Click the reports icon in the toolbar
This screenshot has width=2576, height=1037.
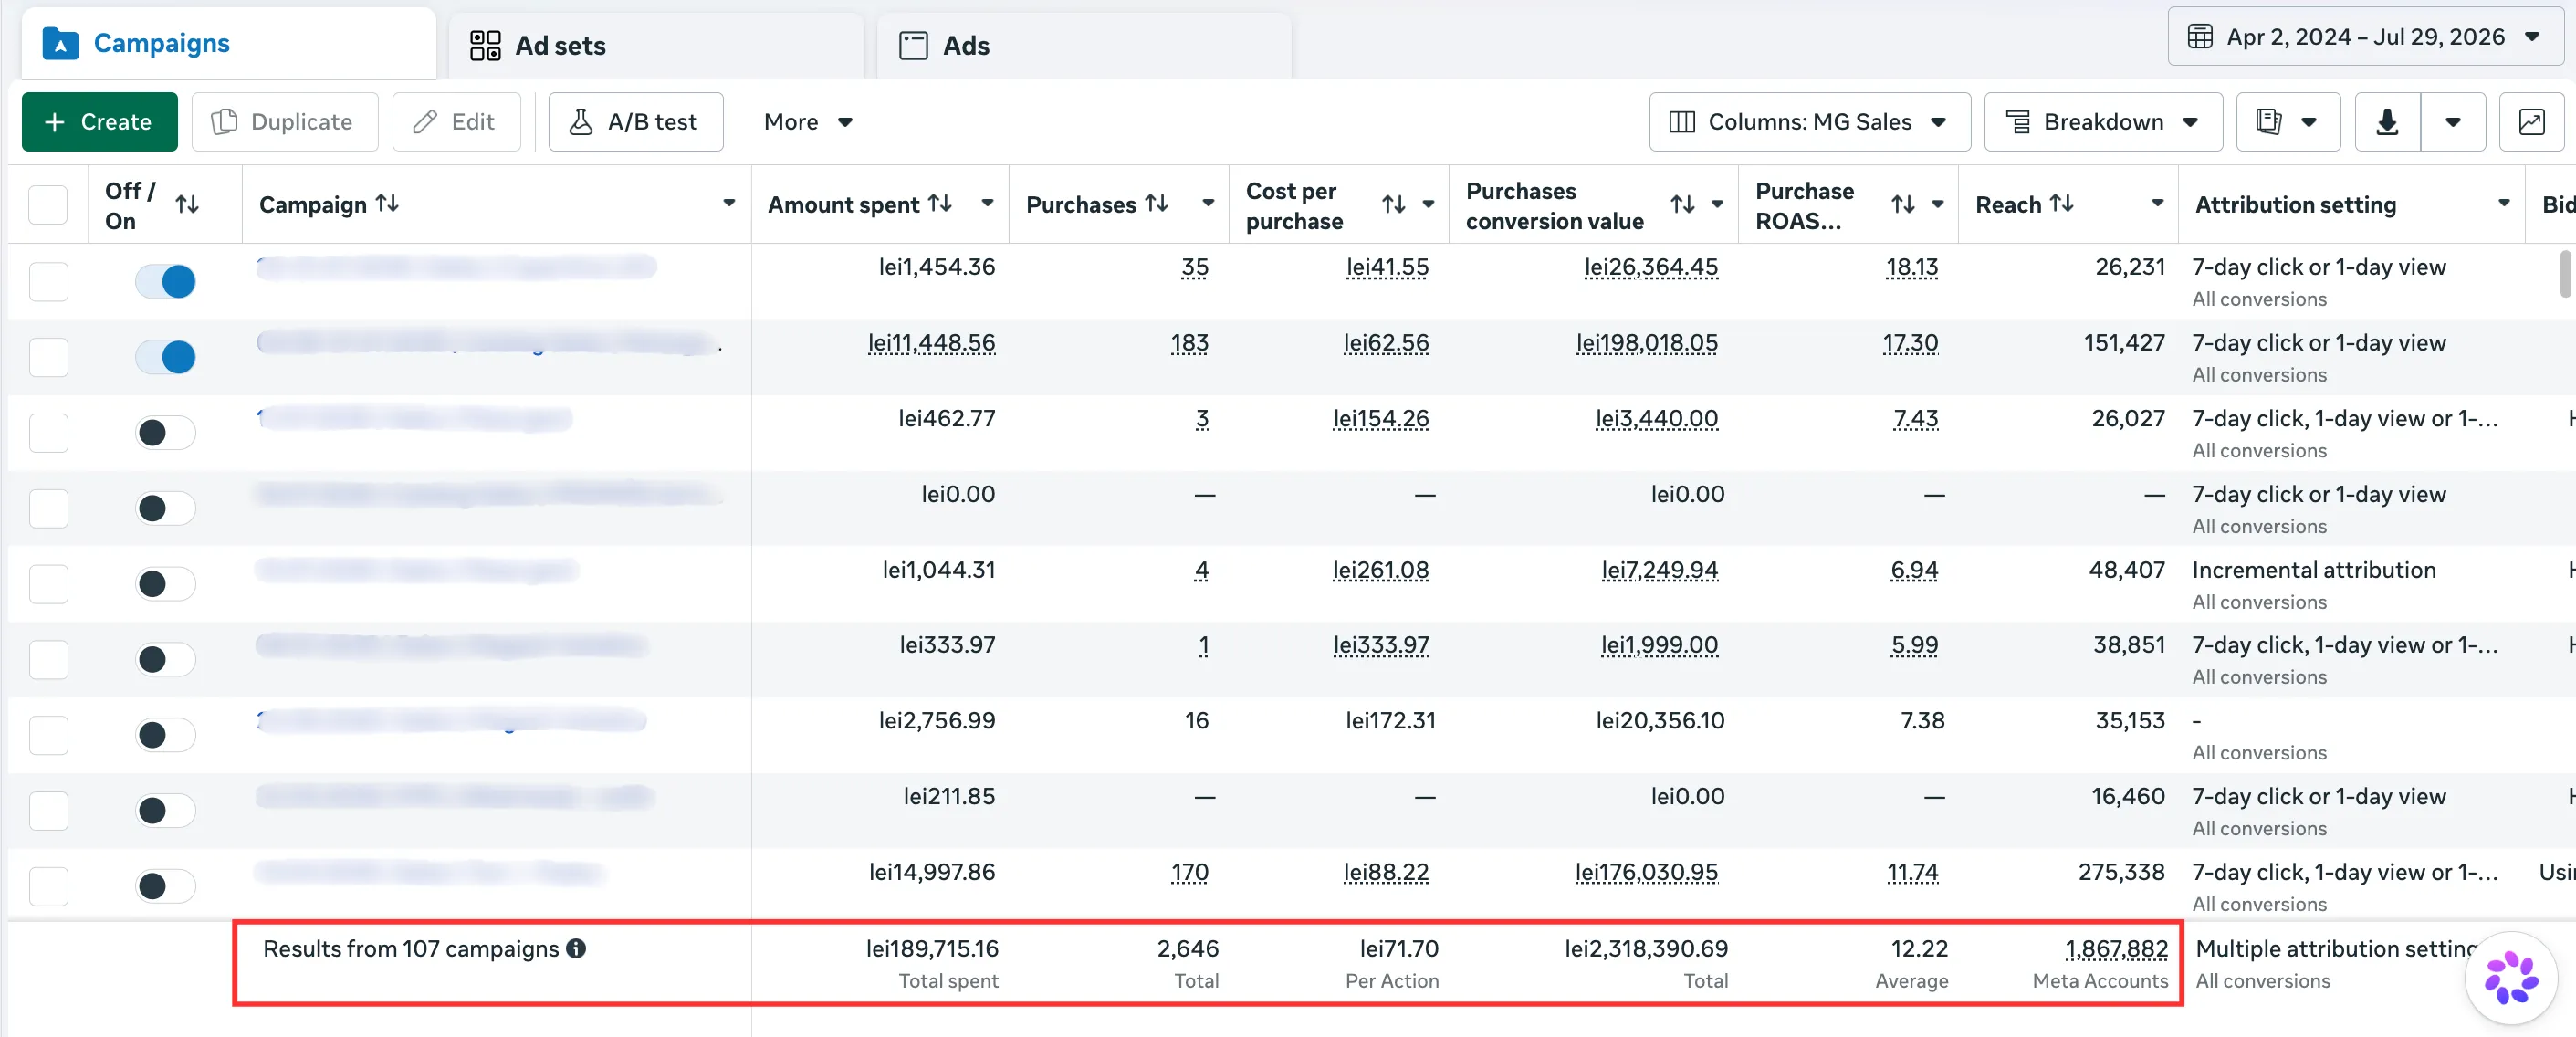(x=2288, y=122)
